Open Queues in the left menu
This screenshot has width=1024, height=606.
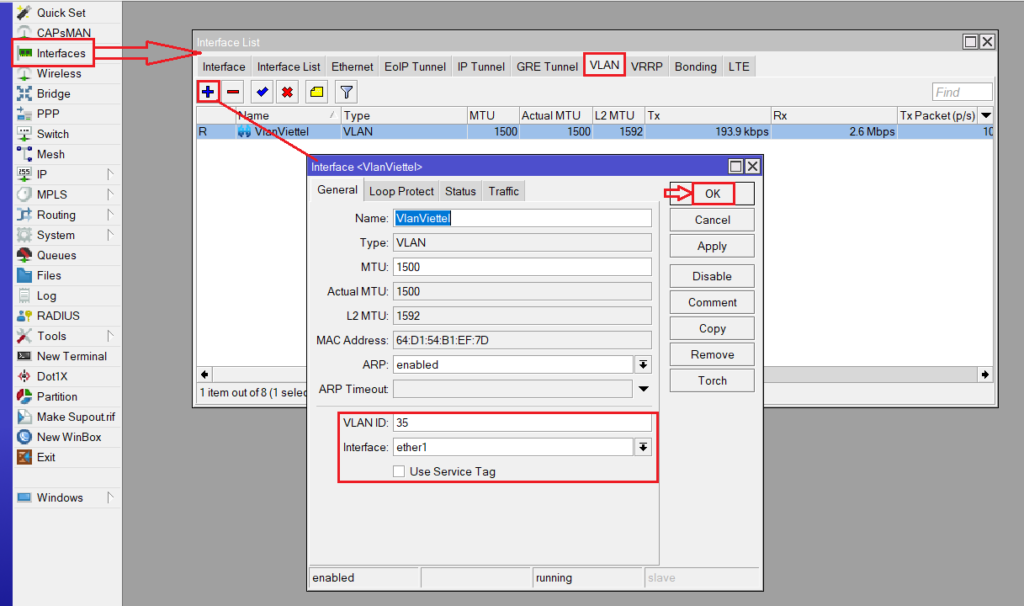56,255
